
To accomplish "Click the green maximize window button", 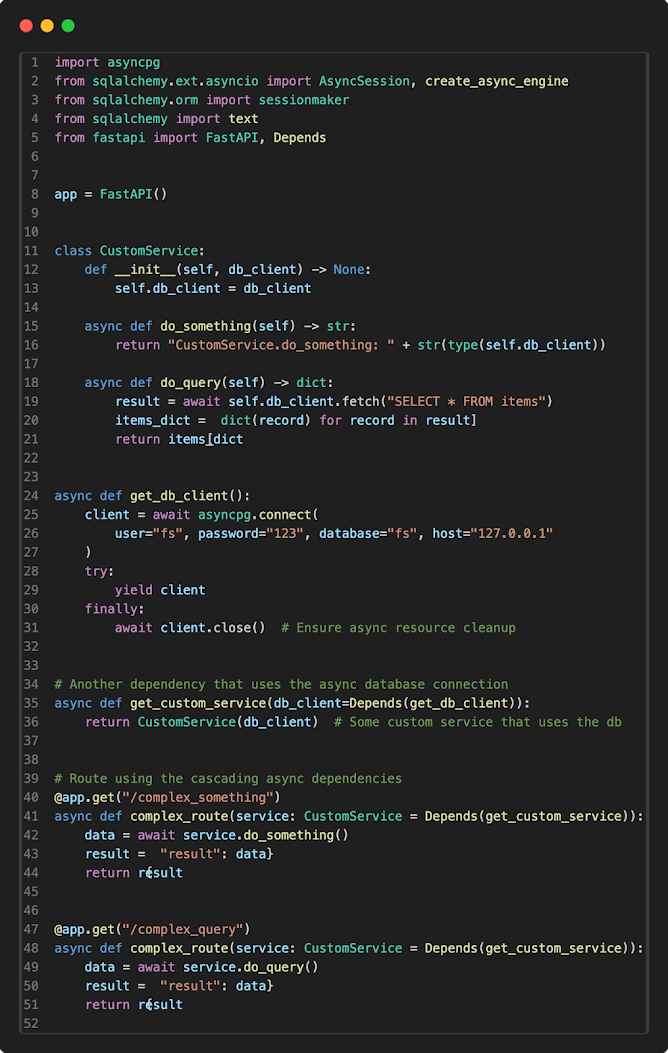I will point(68,26).
